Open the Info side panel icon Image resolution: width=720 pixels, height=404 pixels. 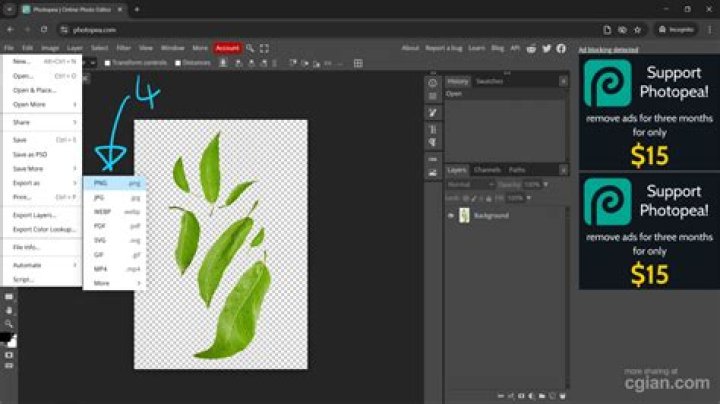coord(433,83)
